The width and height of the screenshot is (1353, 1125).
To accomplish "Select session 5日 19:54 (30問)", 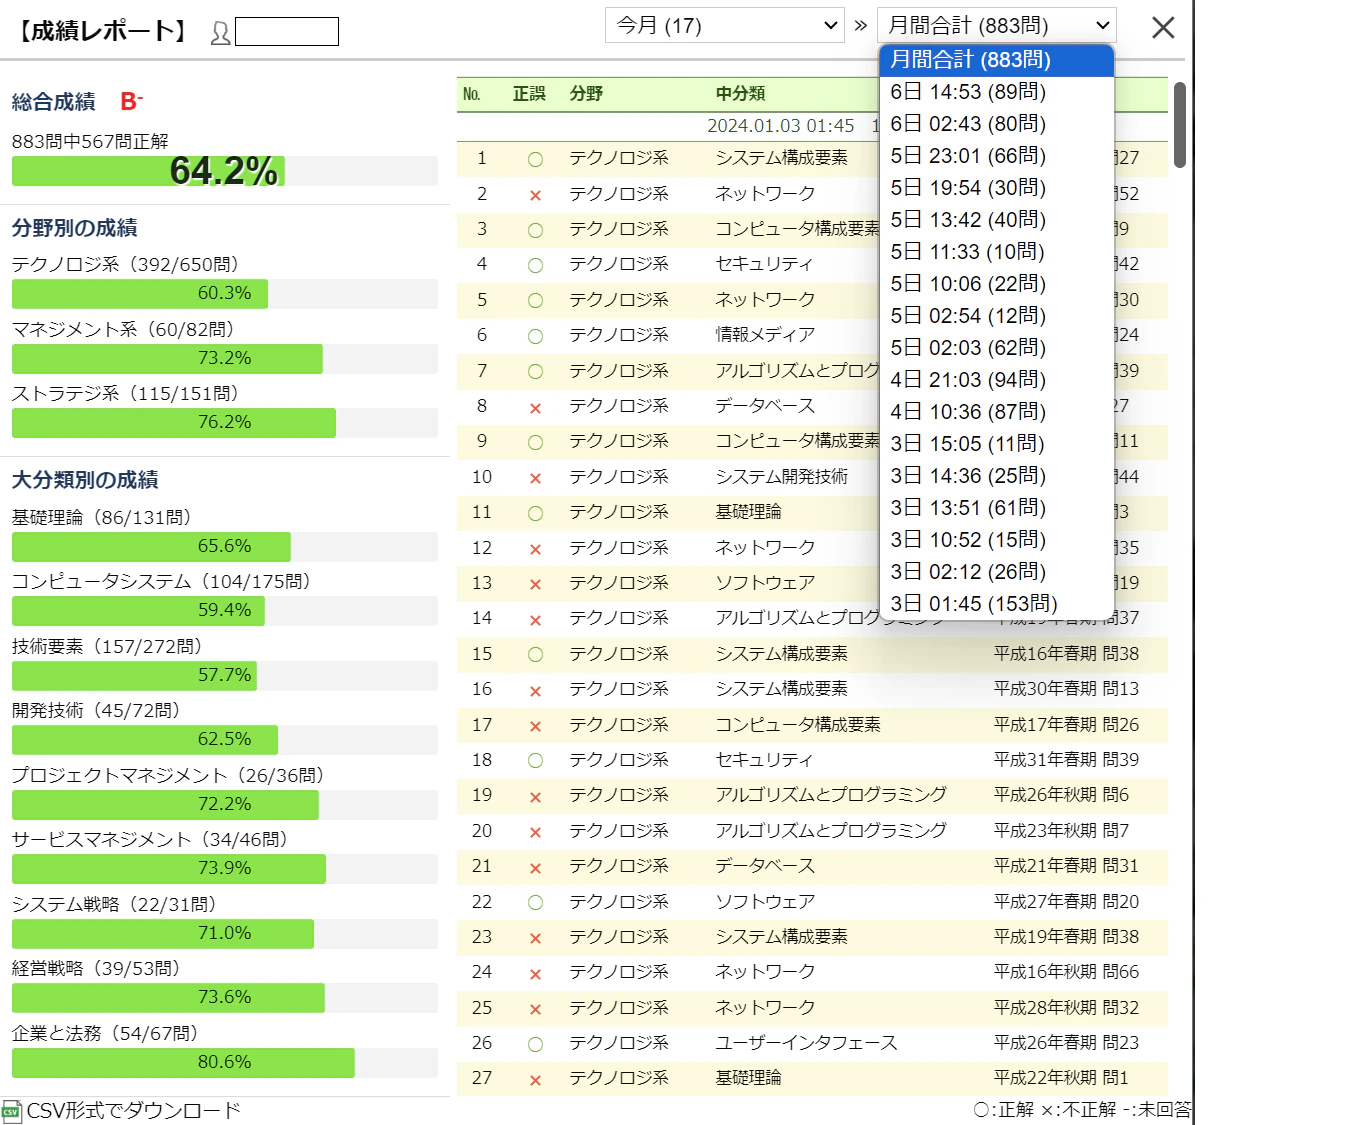I will click(997, 188).
